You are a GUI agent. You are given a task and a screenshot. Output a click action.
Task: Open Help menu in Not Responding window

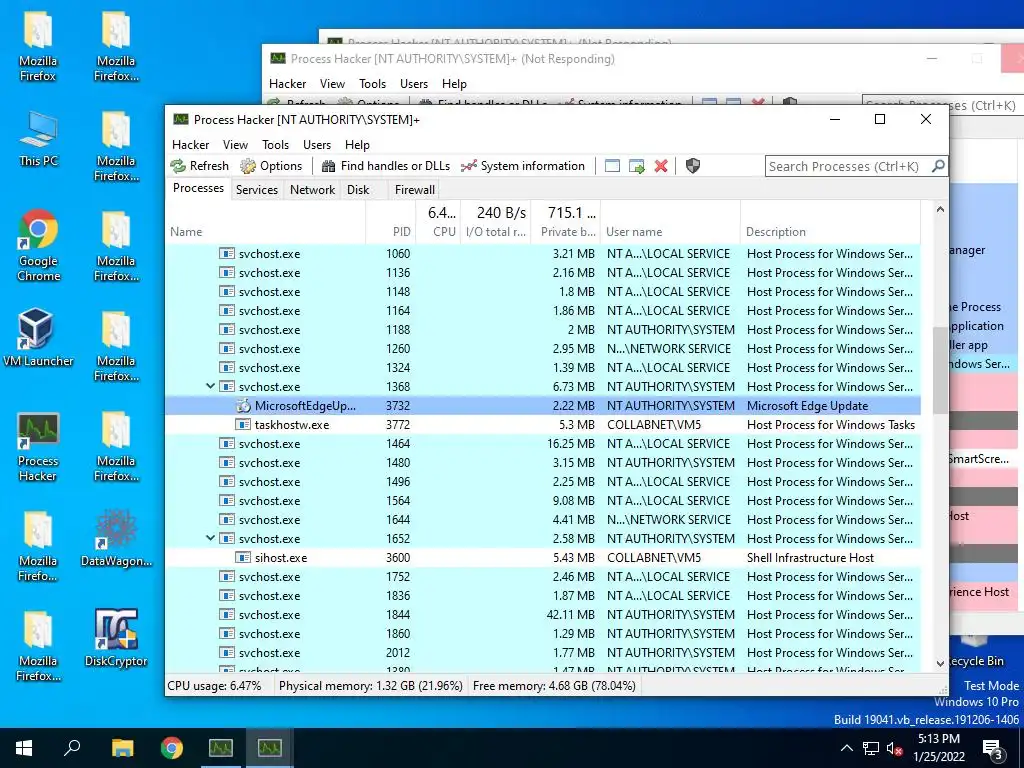click(454, 84)
